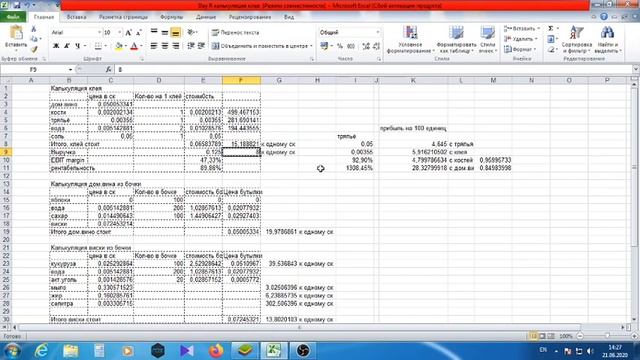Click the zoom slider handle

pyautogui.click(x=607, y=336)
